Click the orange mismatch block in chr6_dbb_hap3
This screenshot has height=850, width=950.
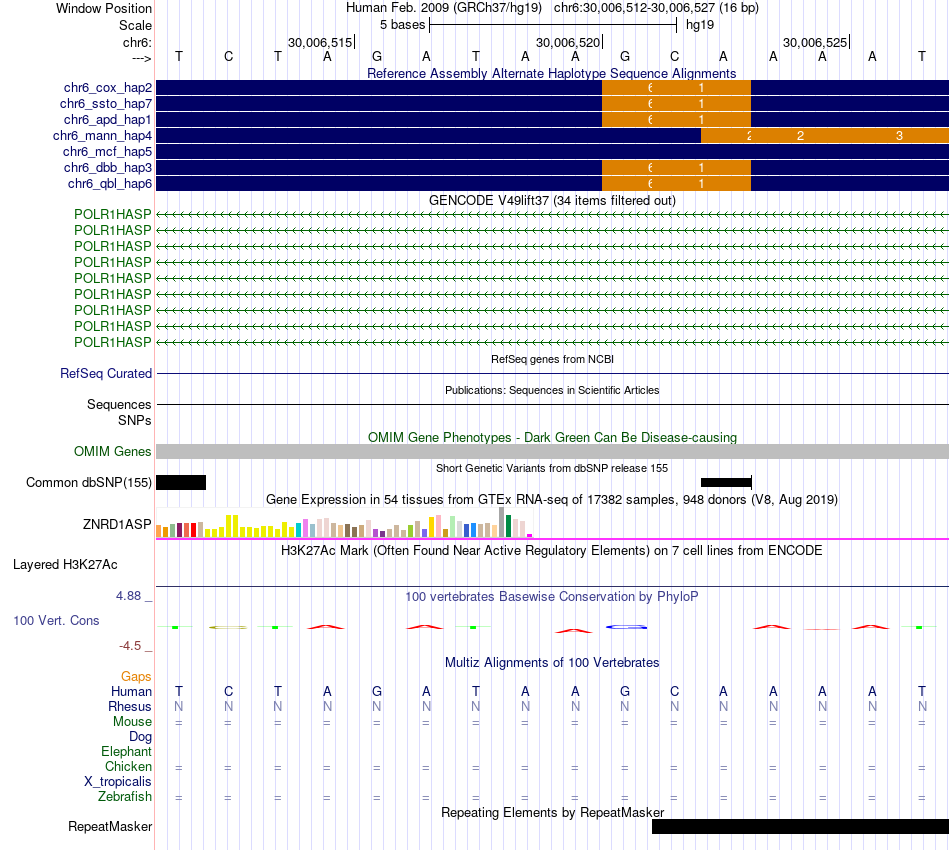pyautogui.click(x=676, y=167)
